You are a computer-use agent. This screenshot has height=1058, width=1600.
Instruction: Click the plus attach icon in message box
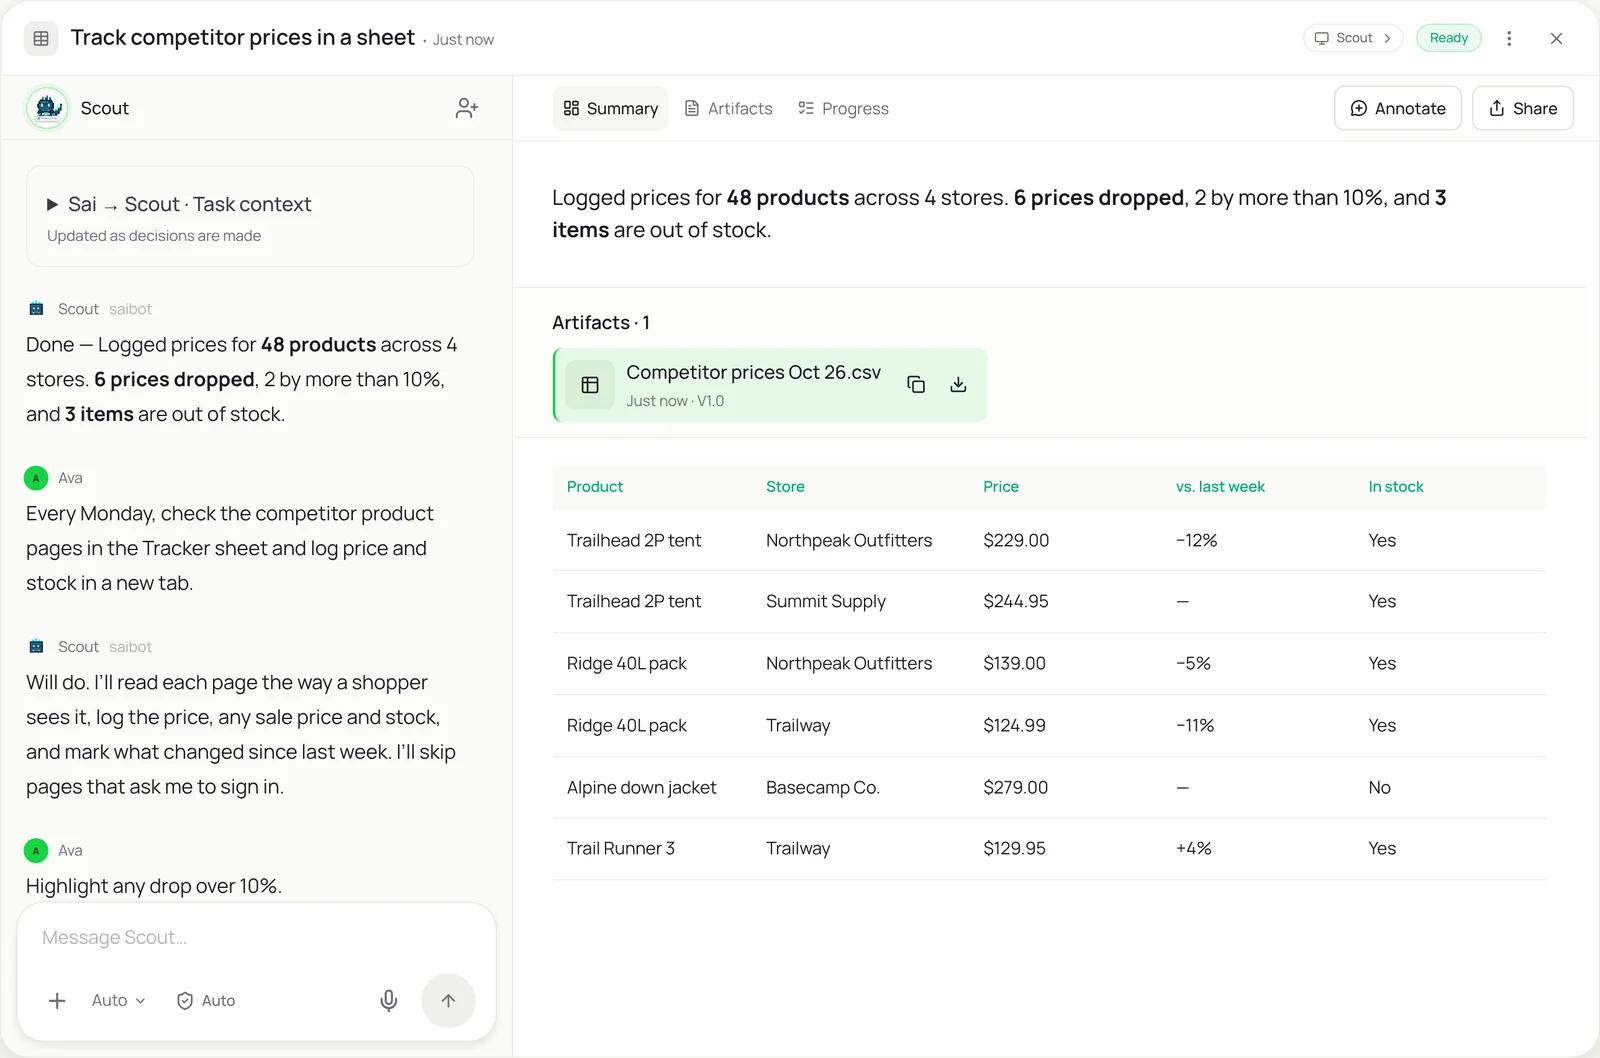pos(57,1000)
